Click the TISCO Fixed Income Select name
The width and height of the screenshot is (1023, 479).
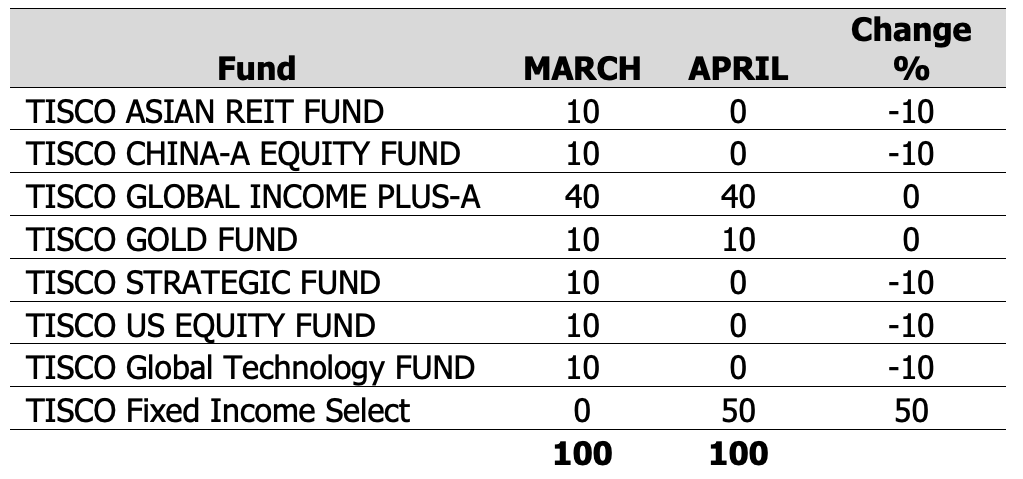(218, 410)
